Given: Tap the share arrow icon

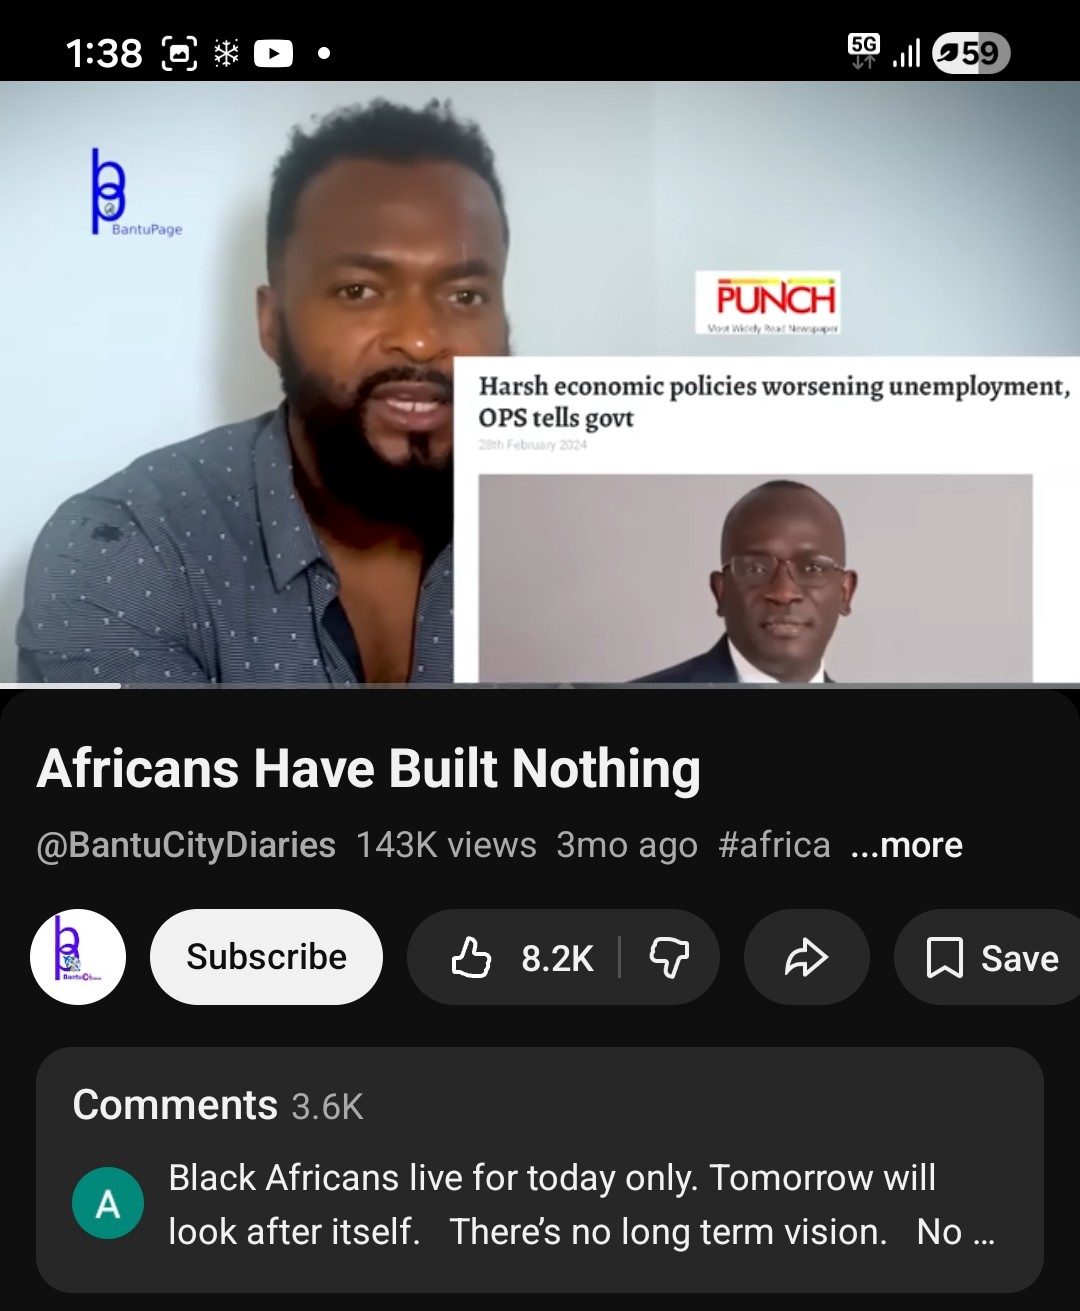Looking at the screenshot, I should pos(806,957).
